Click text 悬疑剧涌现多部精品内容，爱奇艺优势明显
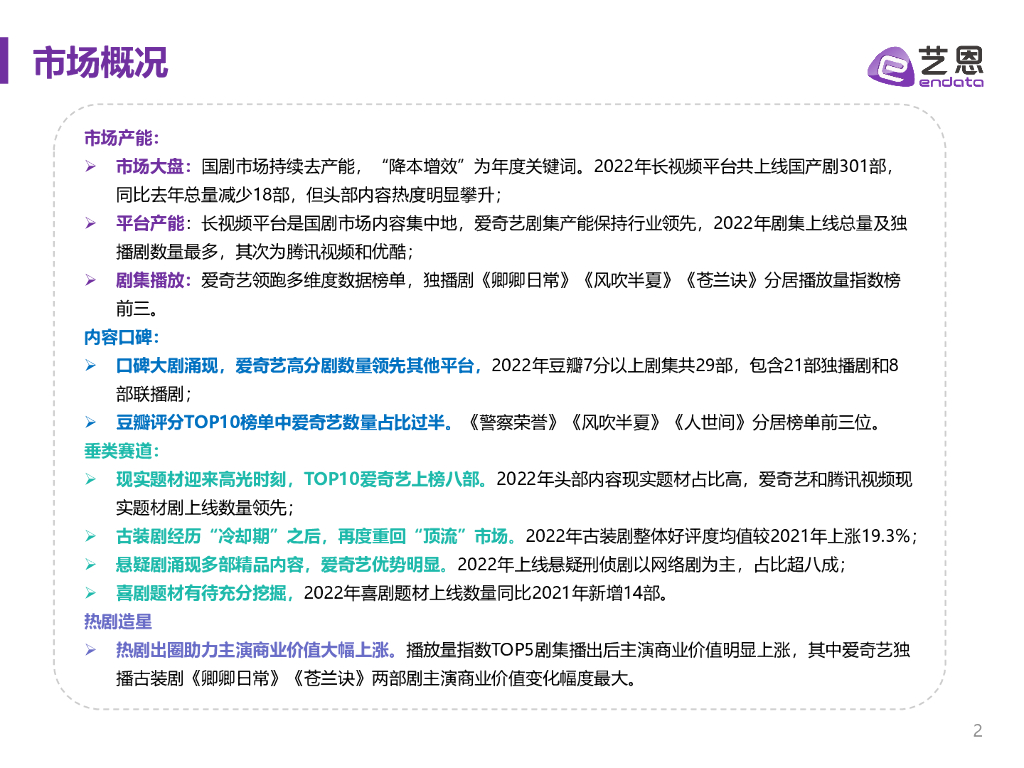This screenshot has height=768, width=1024. point(278,564)
